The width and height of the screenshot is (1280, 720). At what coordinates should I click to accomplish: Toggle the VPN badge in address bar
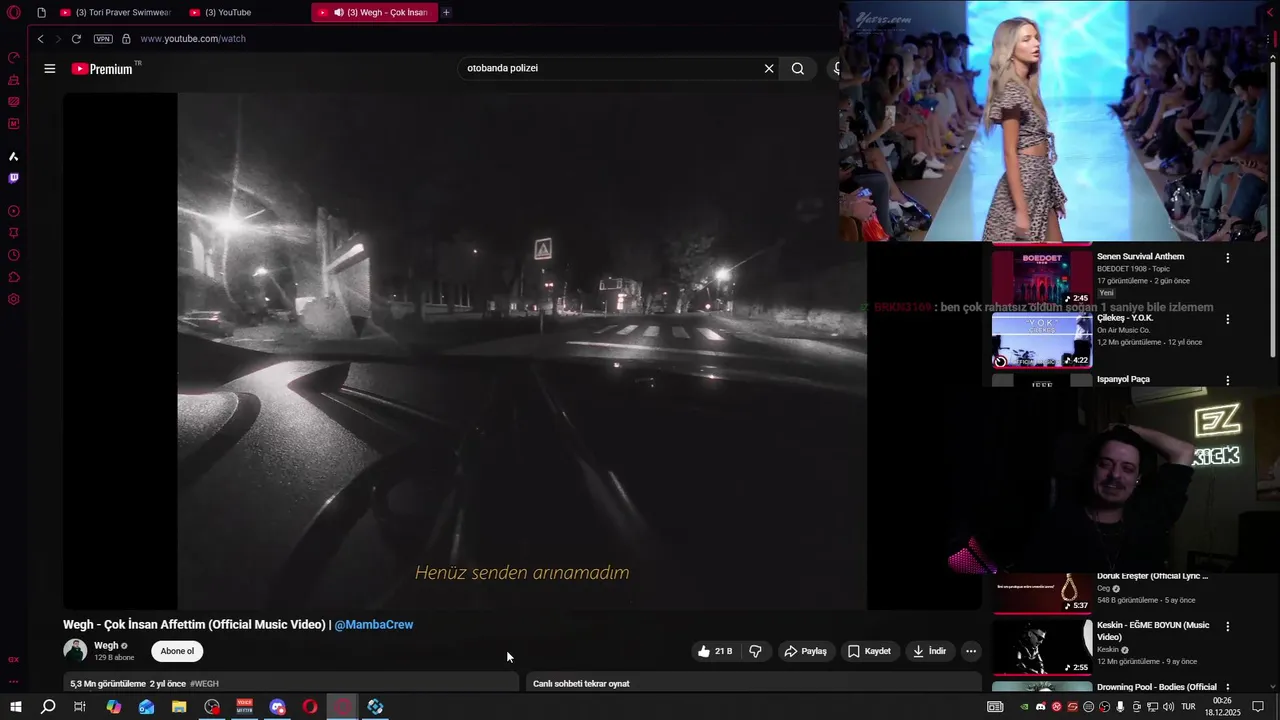(103, 39)
